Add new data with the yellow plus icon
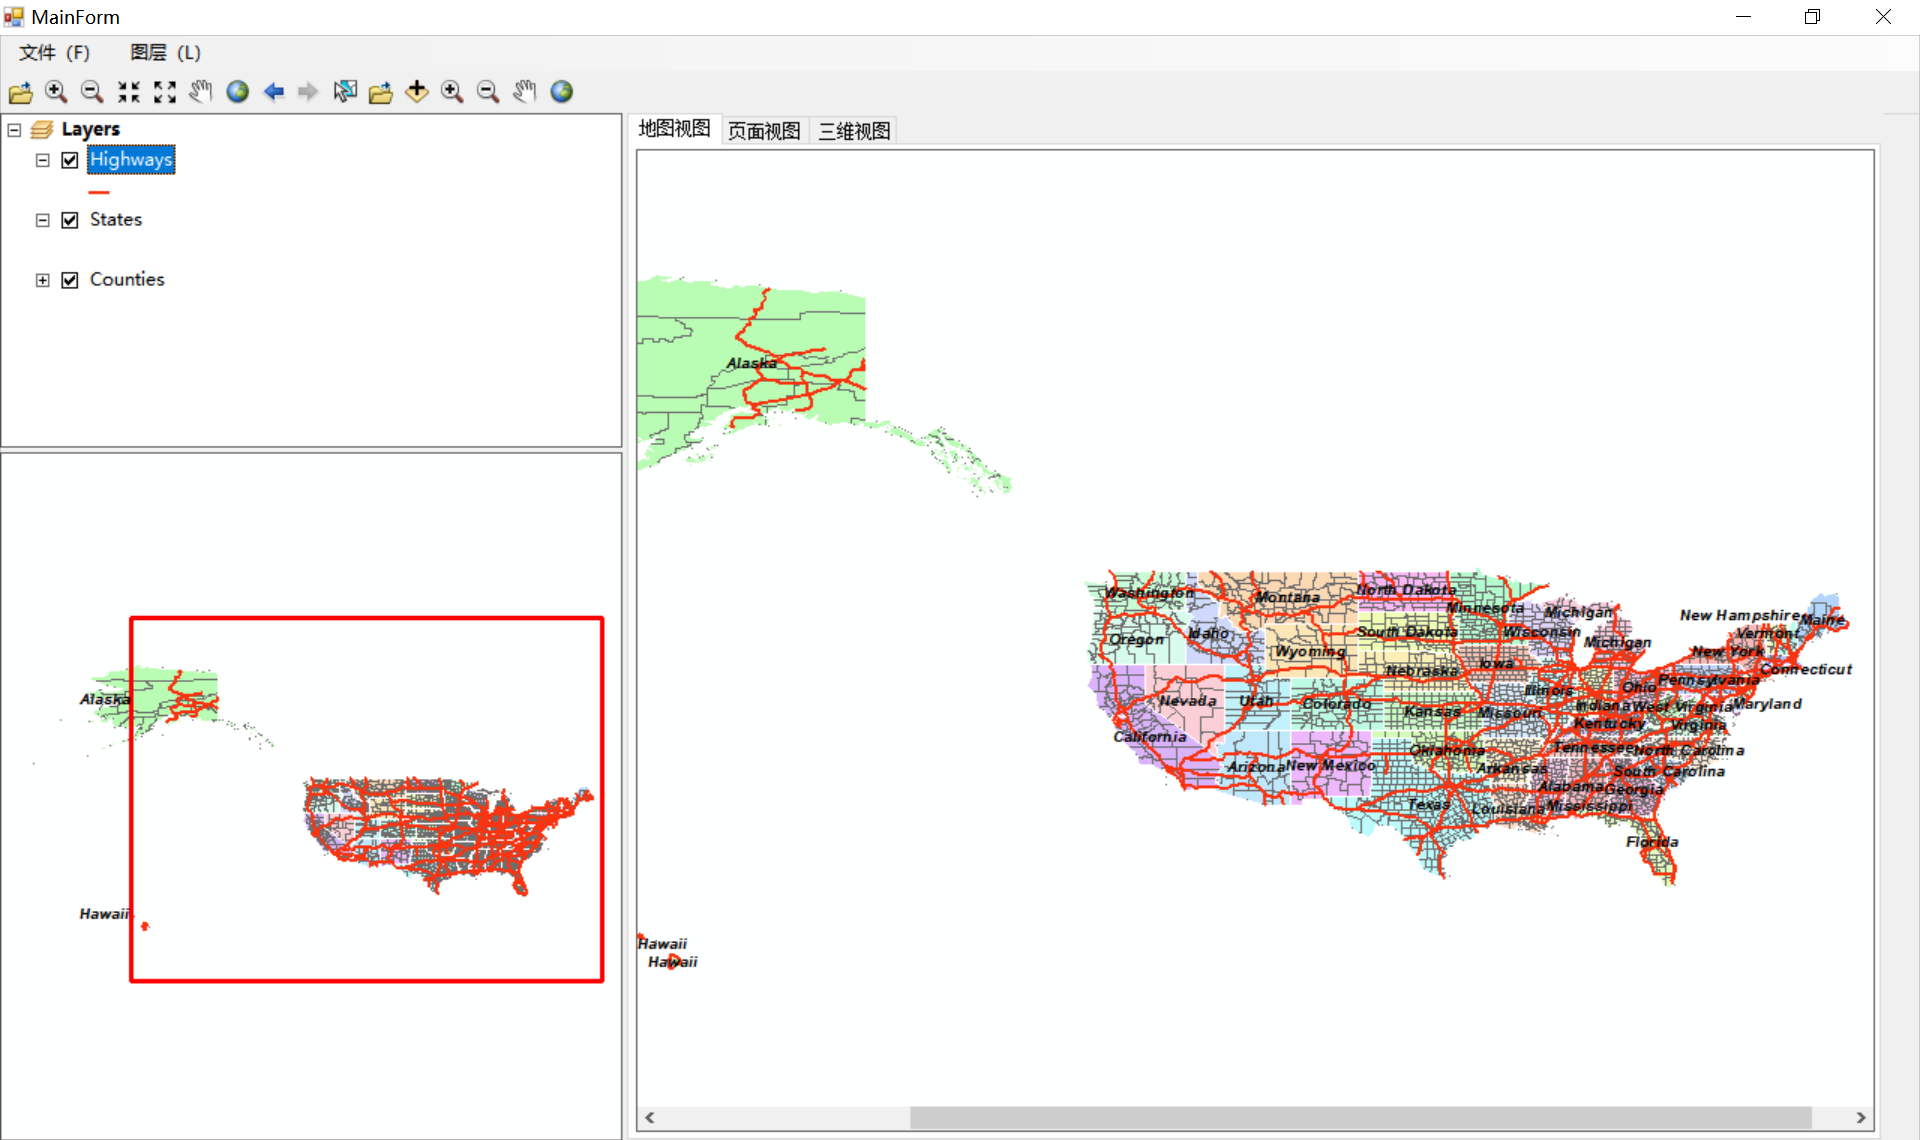This screenshot has width=1920, height=1140. 416,91
